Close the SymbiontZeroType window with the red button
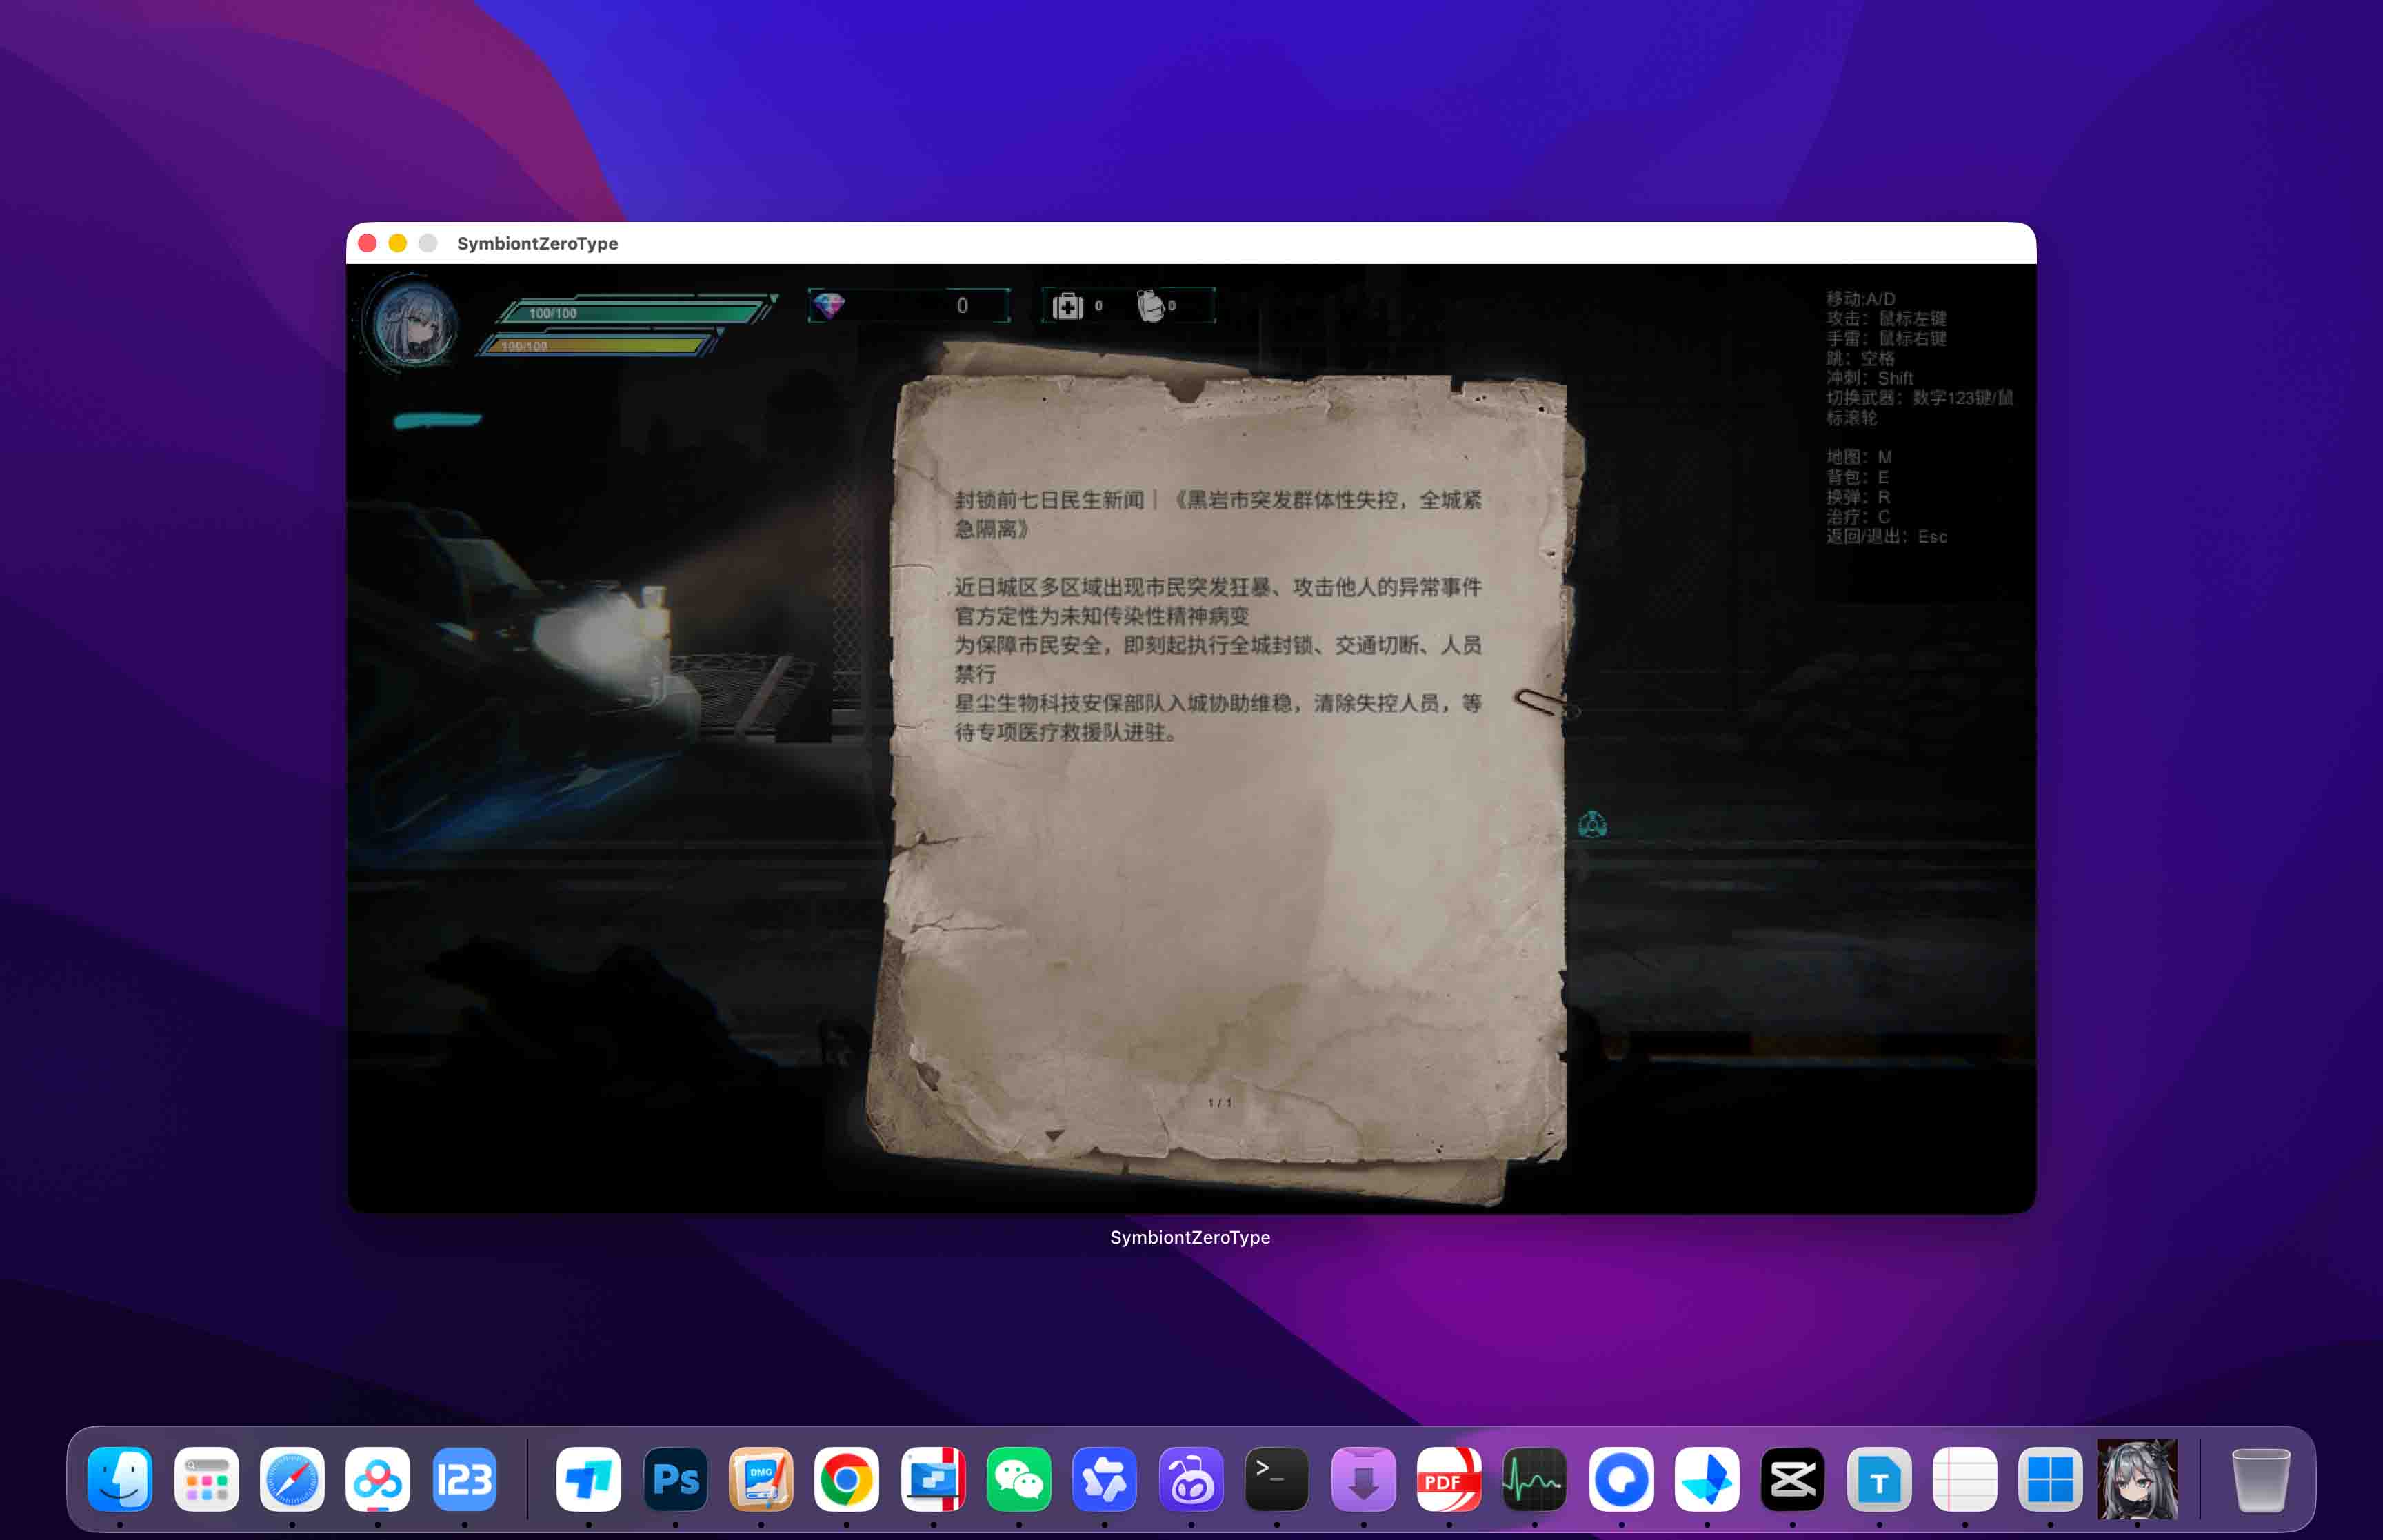Viewport: 2383px width, 1540px height. (x=367, y=243)
